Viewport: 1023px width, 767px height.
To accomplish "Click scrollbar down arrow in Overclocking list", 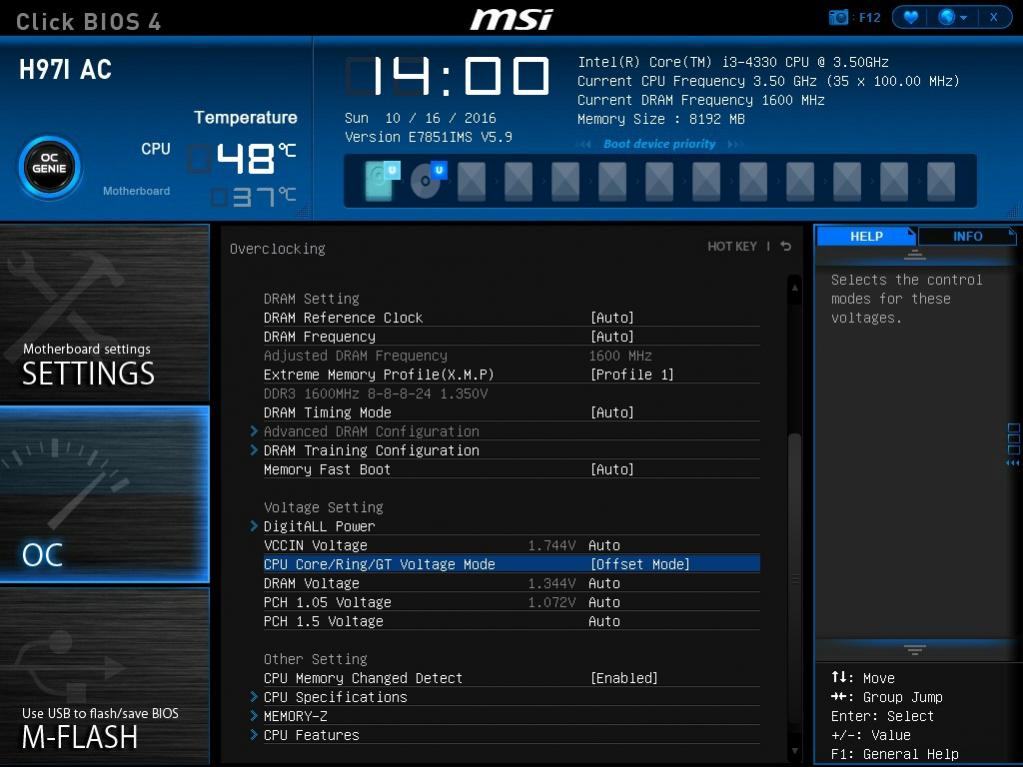I will click(795, 751).
